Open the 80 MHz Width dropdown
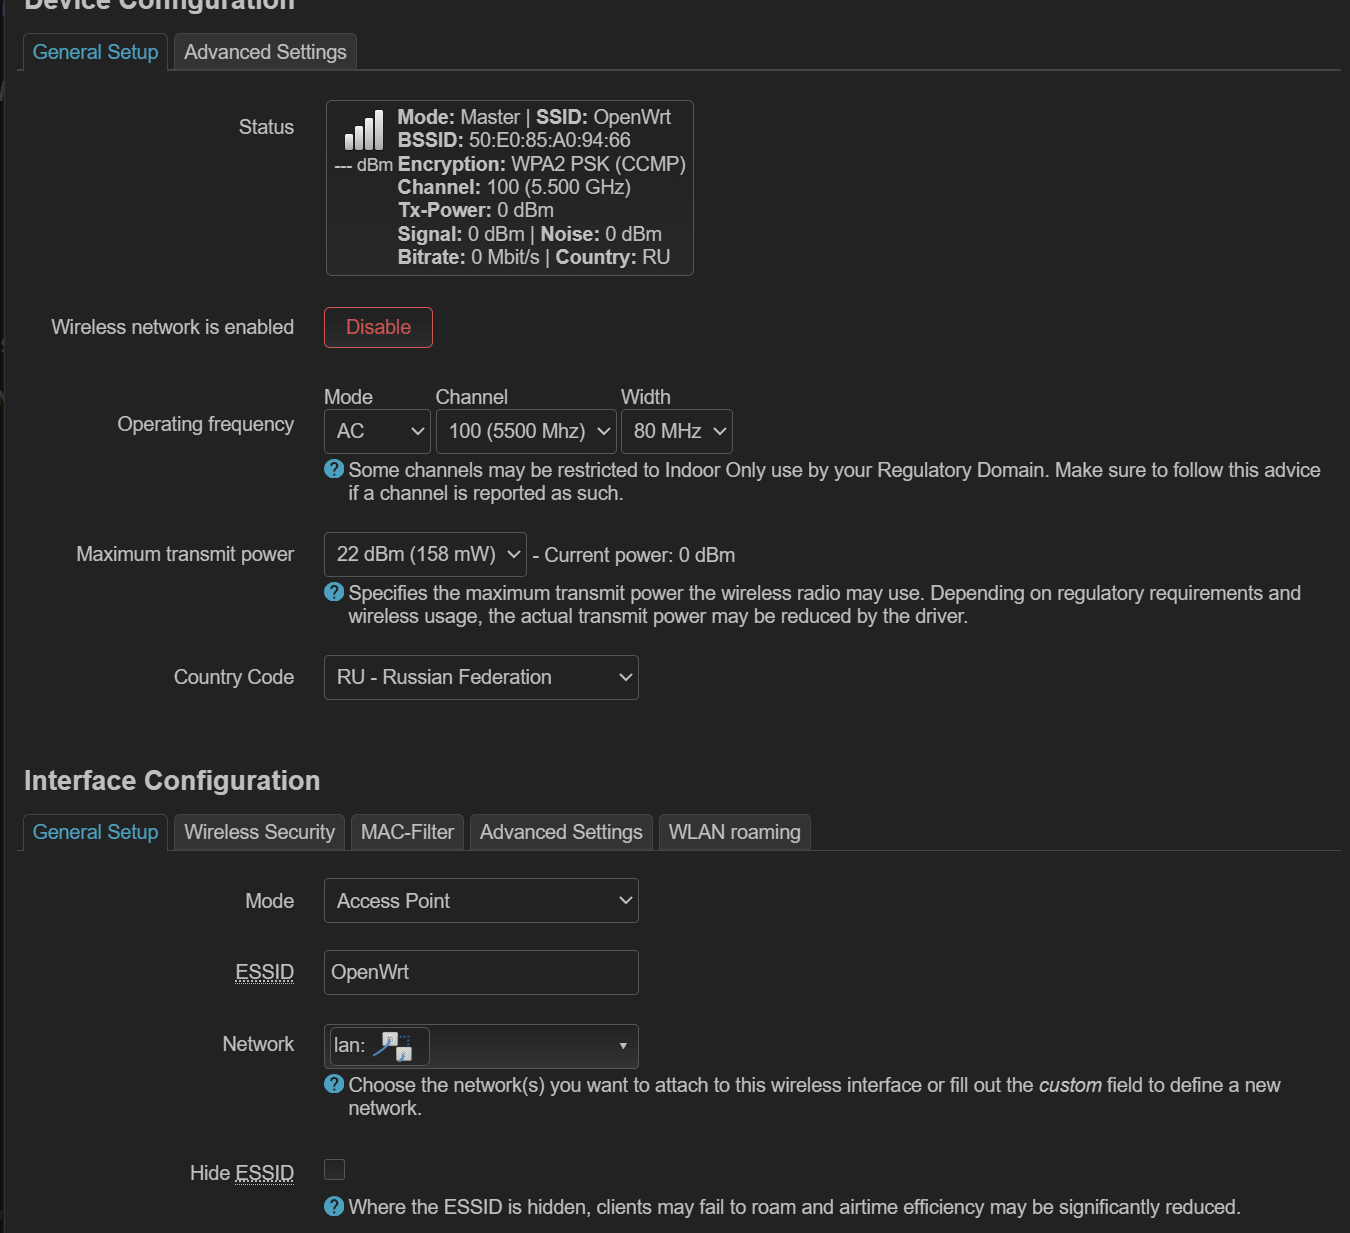1350x1233 pixels. coord(677,431)
